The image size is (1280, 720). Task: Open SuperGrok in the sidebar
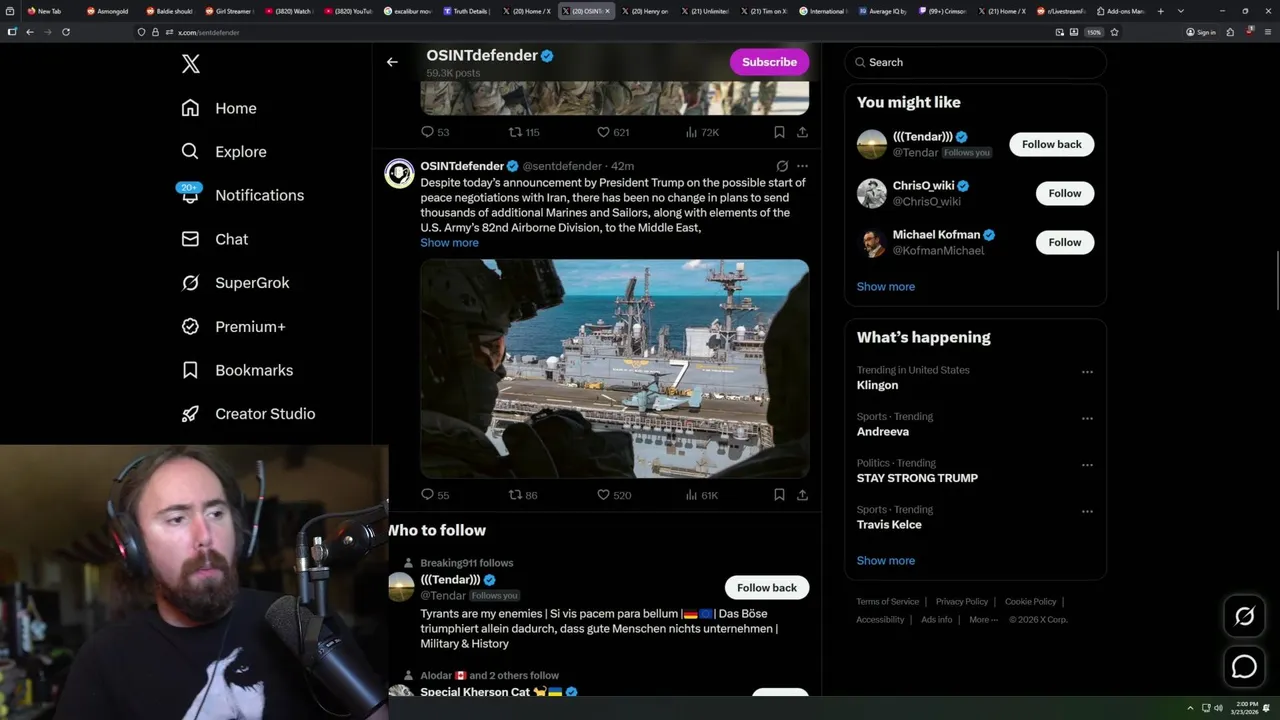pos(235,283)
